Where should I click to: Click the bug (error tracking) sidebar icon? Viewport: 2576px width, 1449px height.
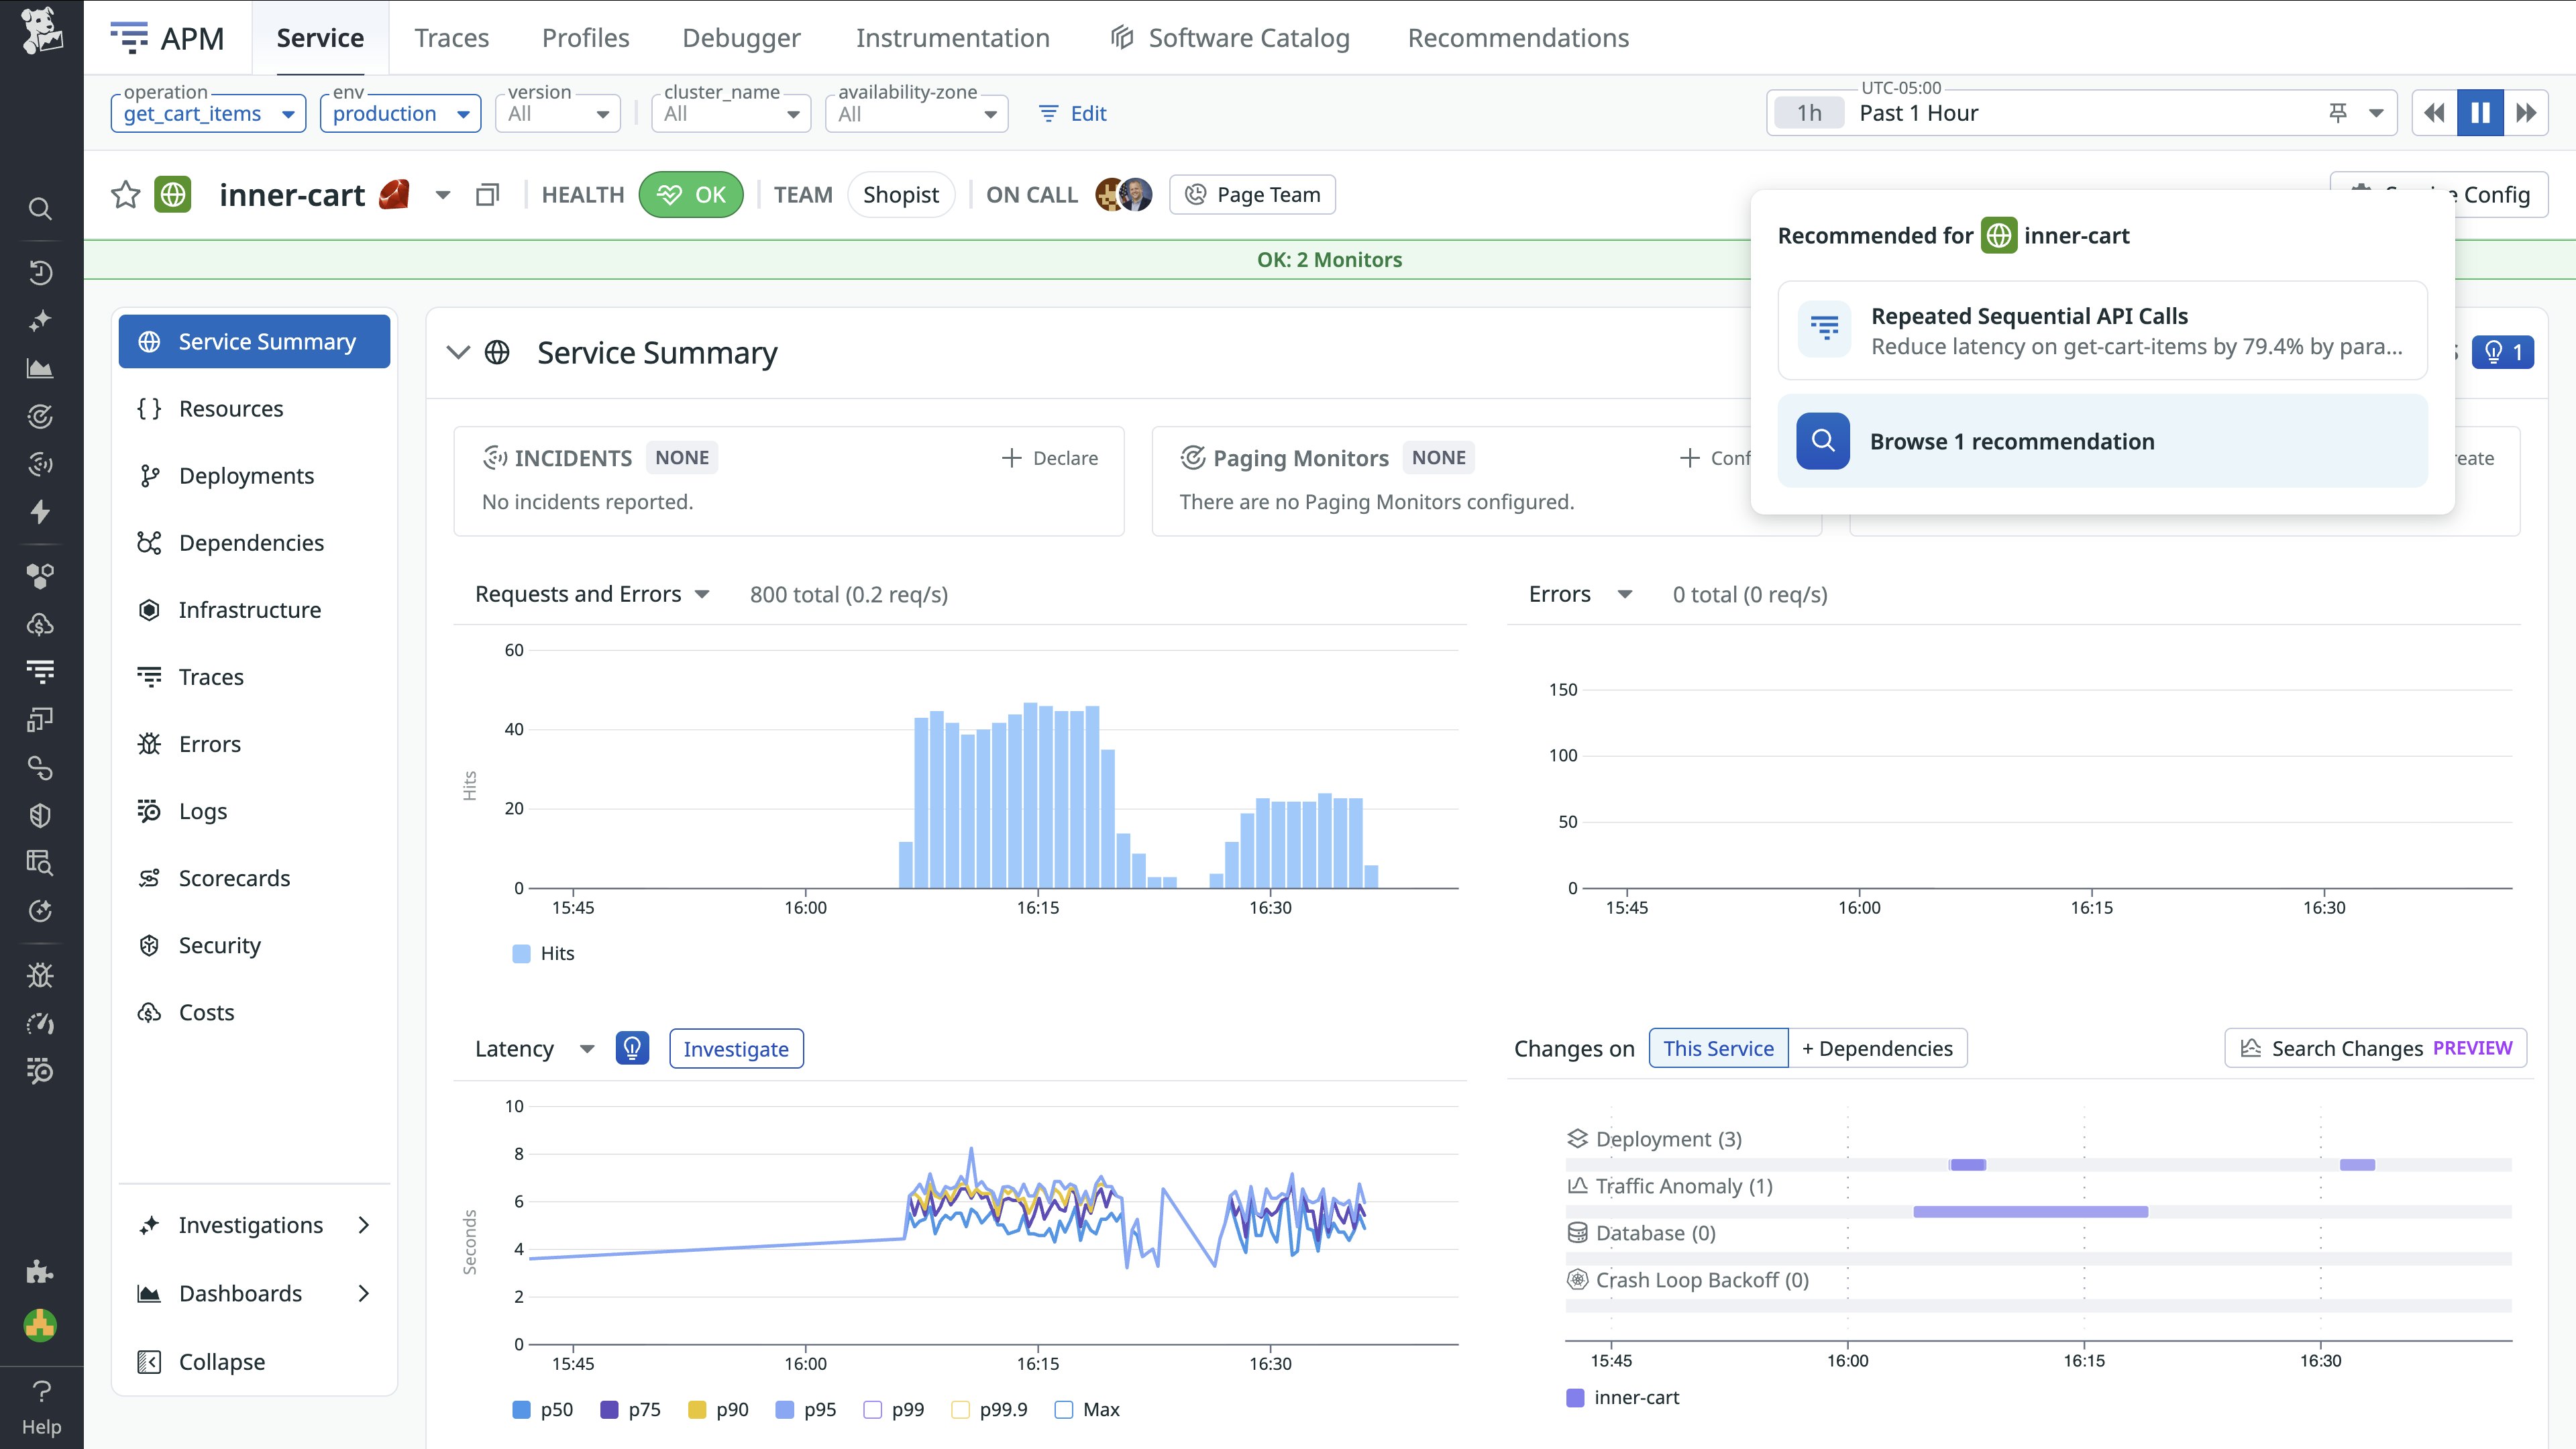pyautogui.click(x=40, y=975)
